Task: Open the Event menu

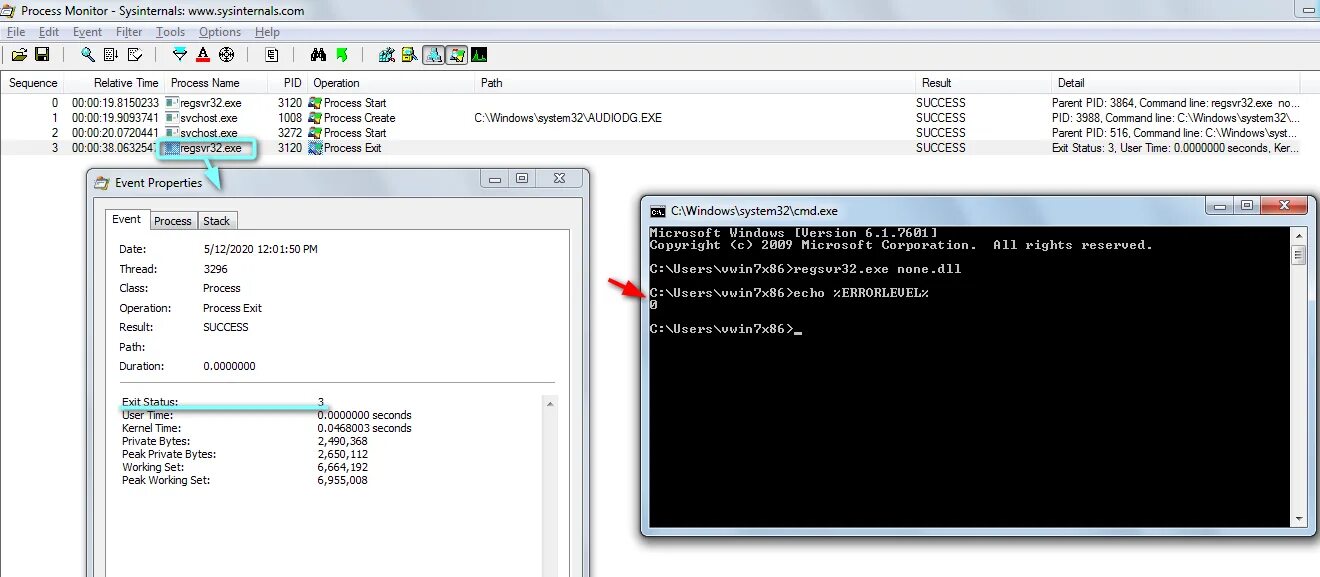Action: tap(87, 32)
